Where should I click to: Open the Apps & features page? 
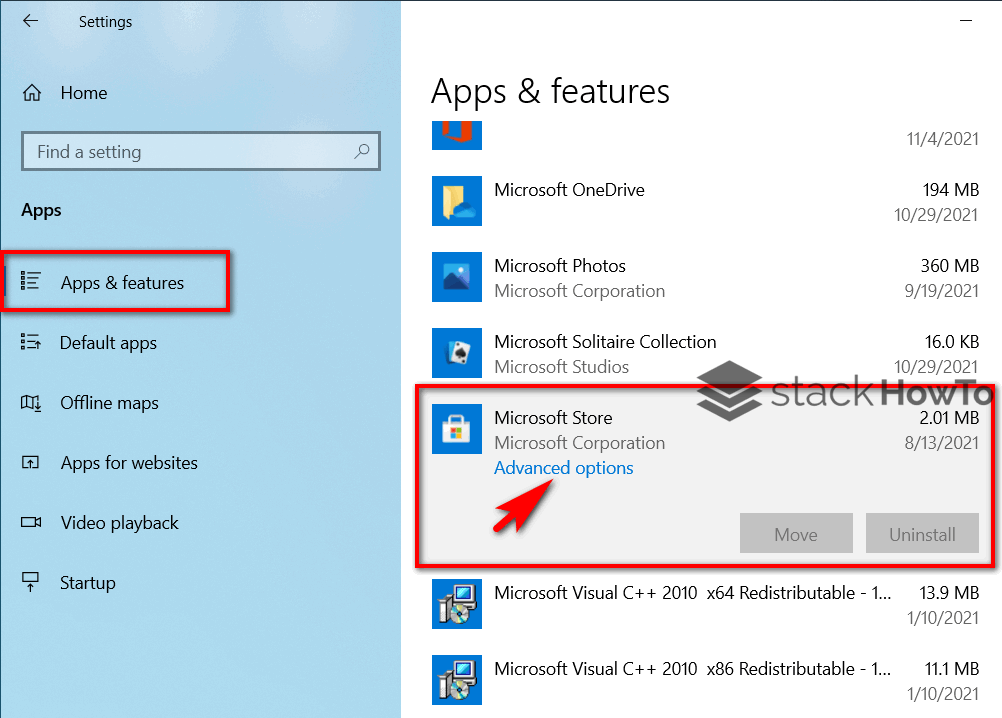tap(122, 282)
